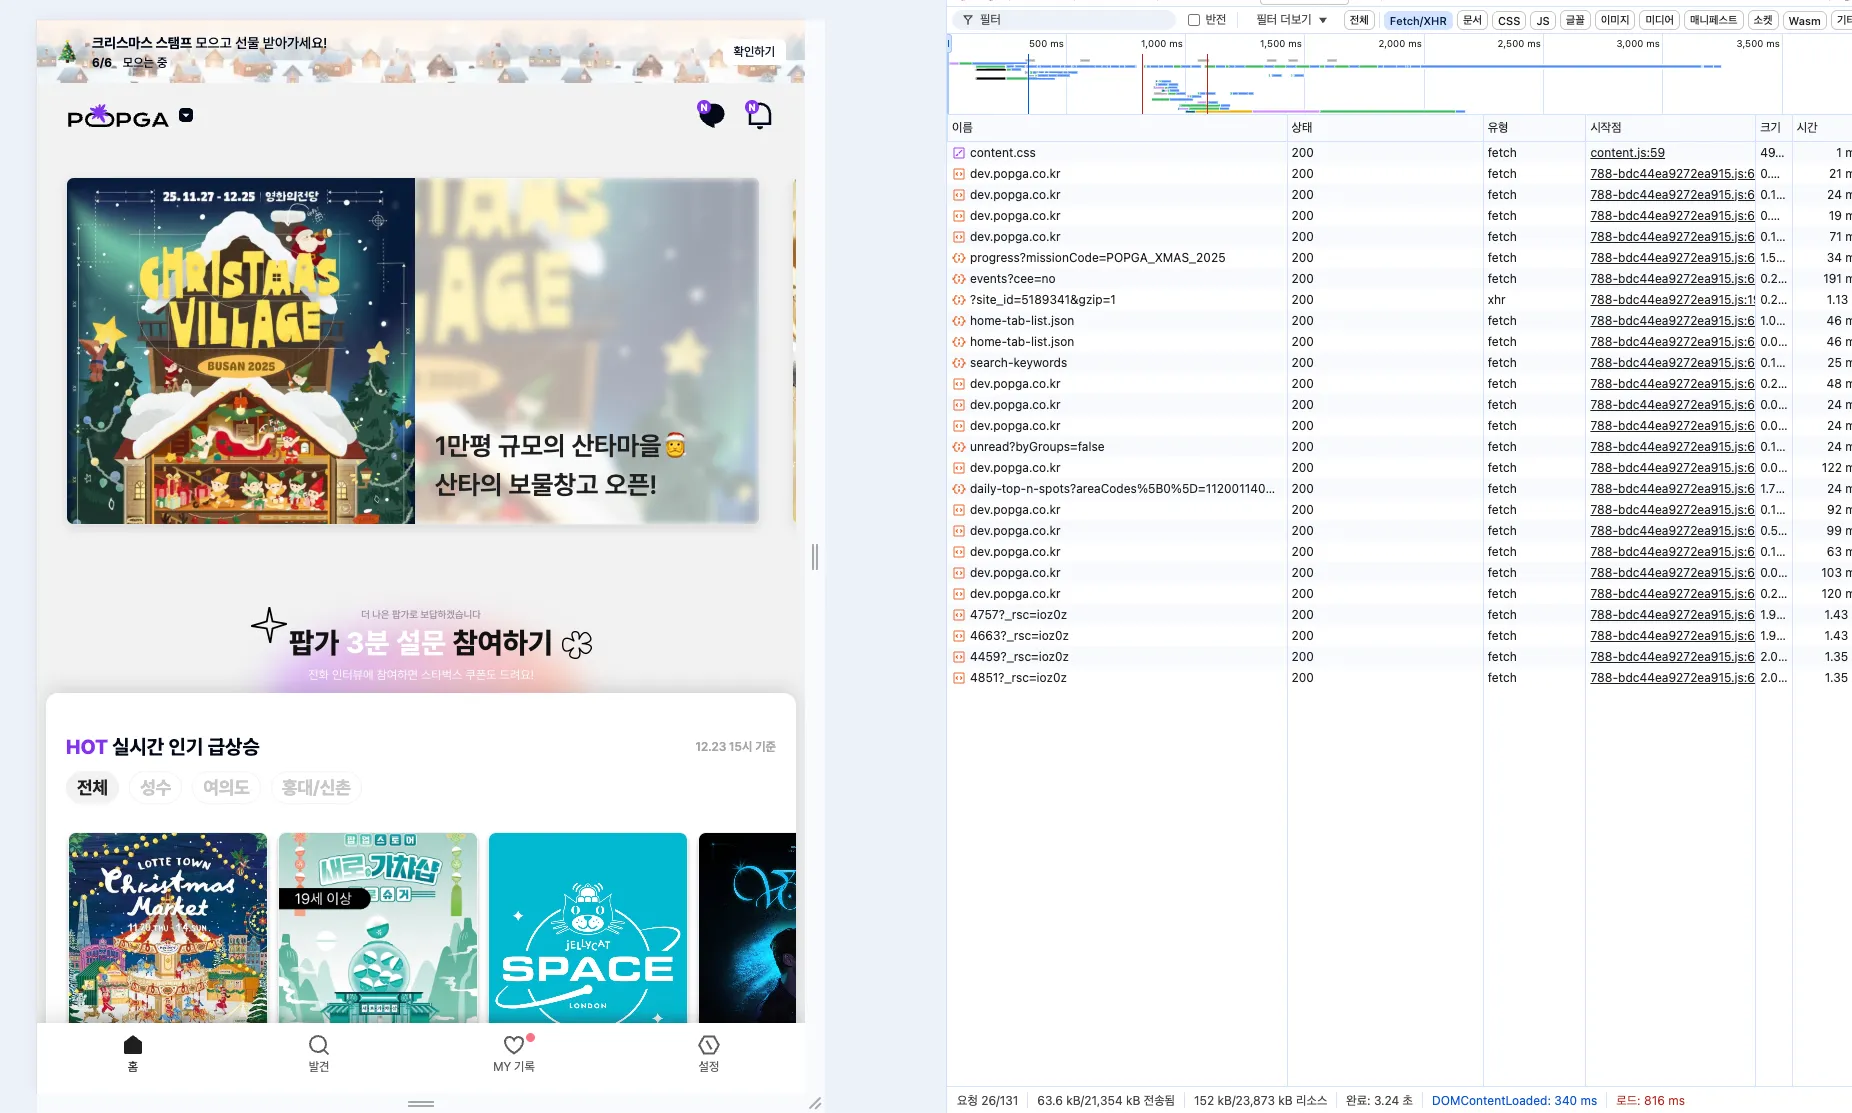Open the 설정 settings icon

(709, 1046)
